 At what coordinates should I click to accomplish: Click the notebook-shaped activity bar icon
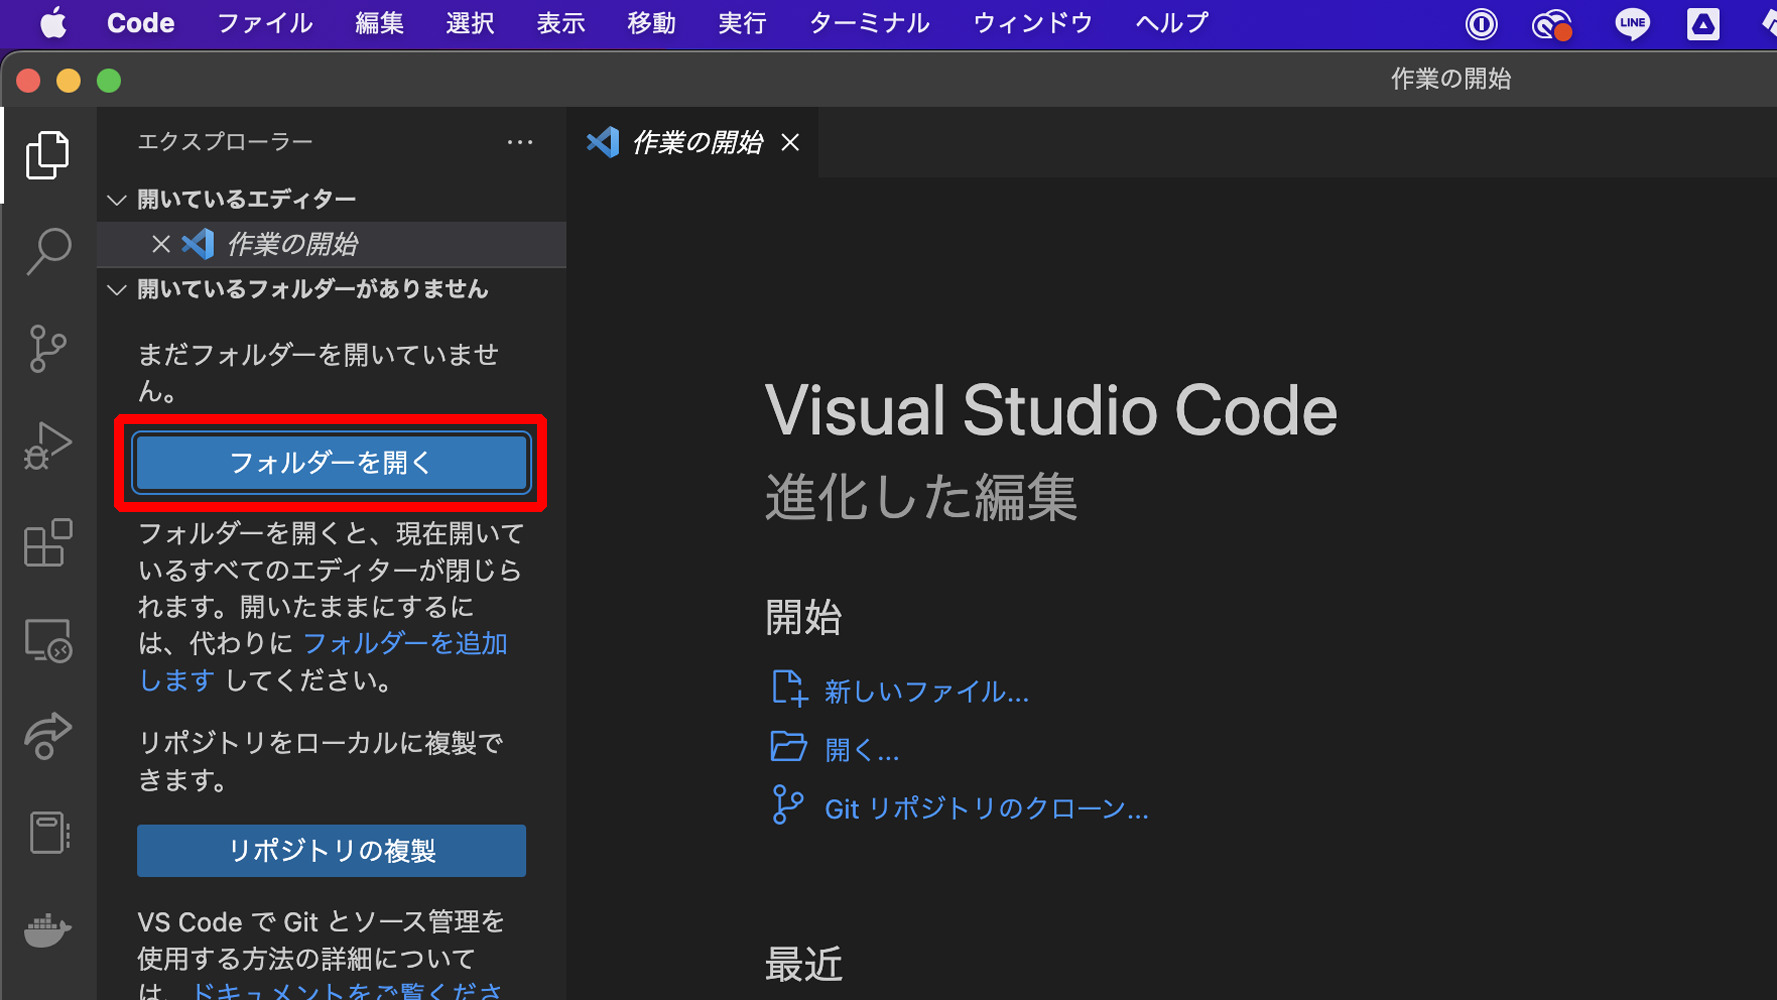[x=47, y=833]
